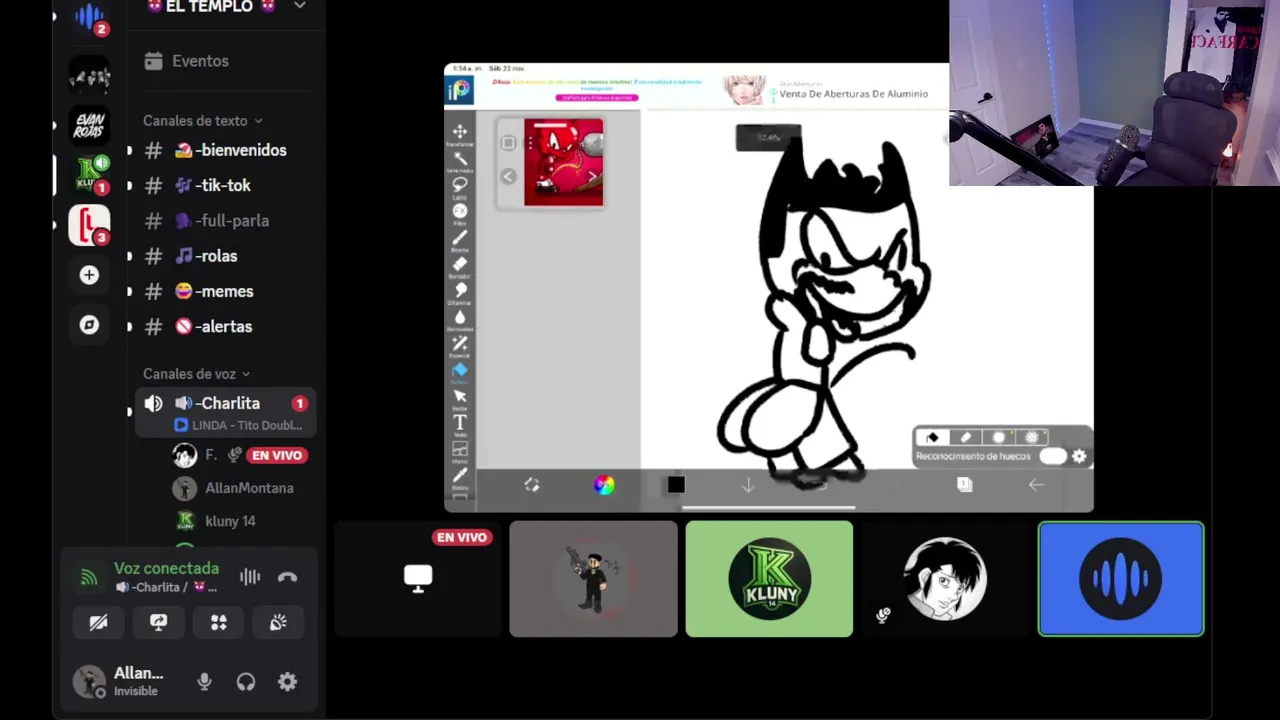Turn on camera in voice panel
This screenshot has width=1280, height=720.
[x=98, y=622]
